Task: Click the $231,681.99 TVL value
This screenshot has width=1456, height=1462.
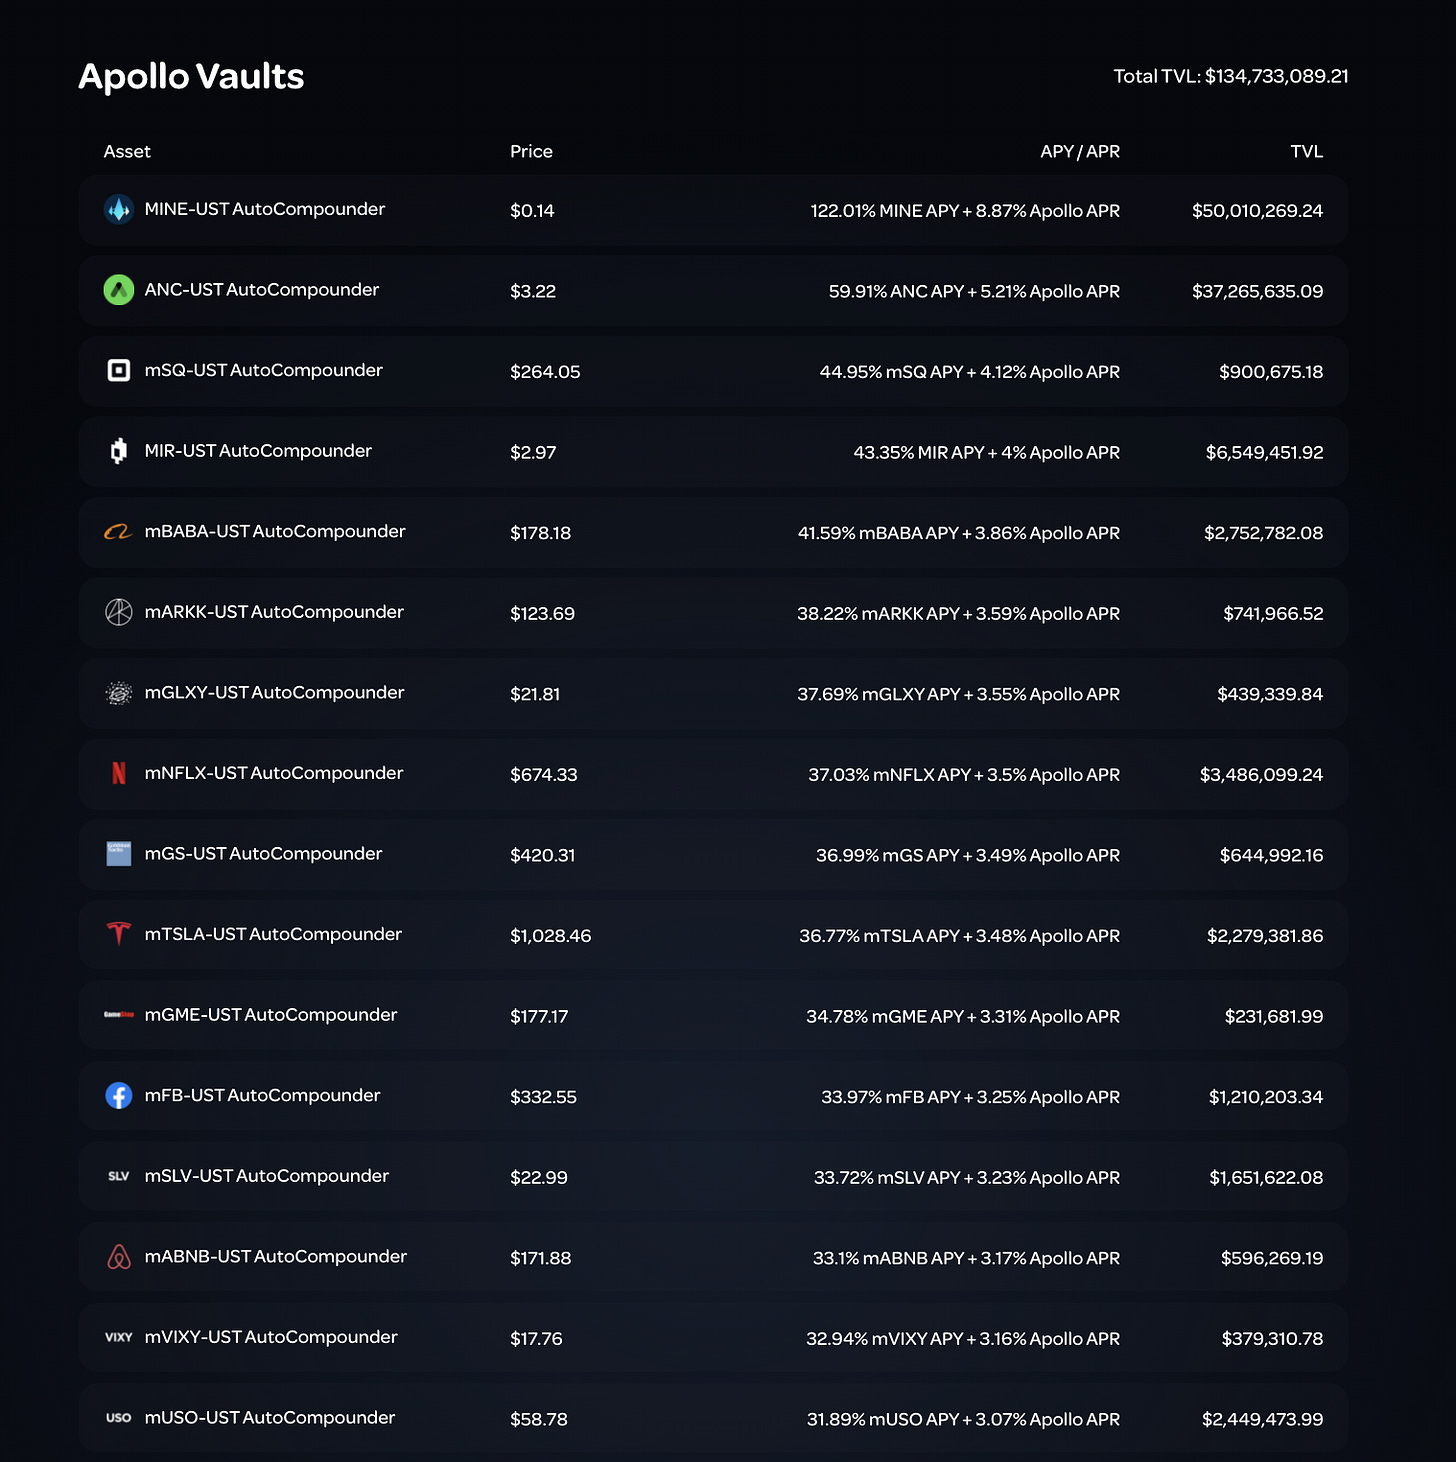Action: pyautogui.click(x=1274, y=1017)
